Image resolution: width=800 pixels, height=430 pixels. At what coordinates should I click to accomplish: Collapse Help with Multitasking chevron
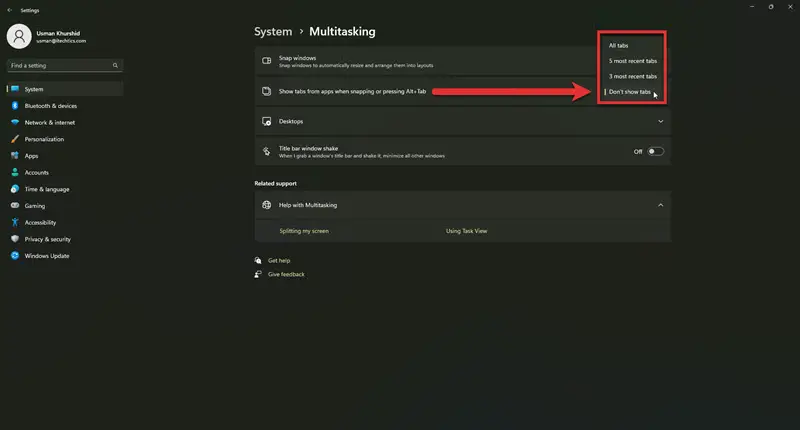pyautogui.click(x=661, y=205)
